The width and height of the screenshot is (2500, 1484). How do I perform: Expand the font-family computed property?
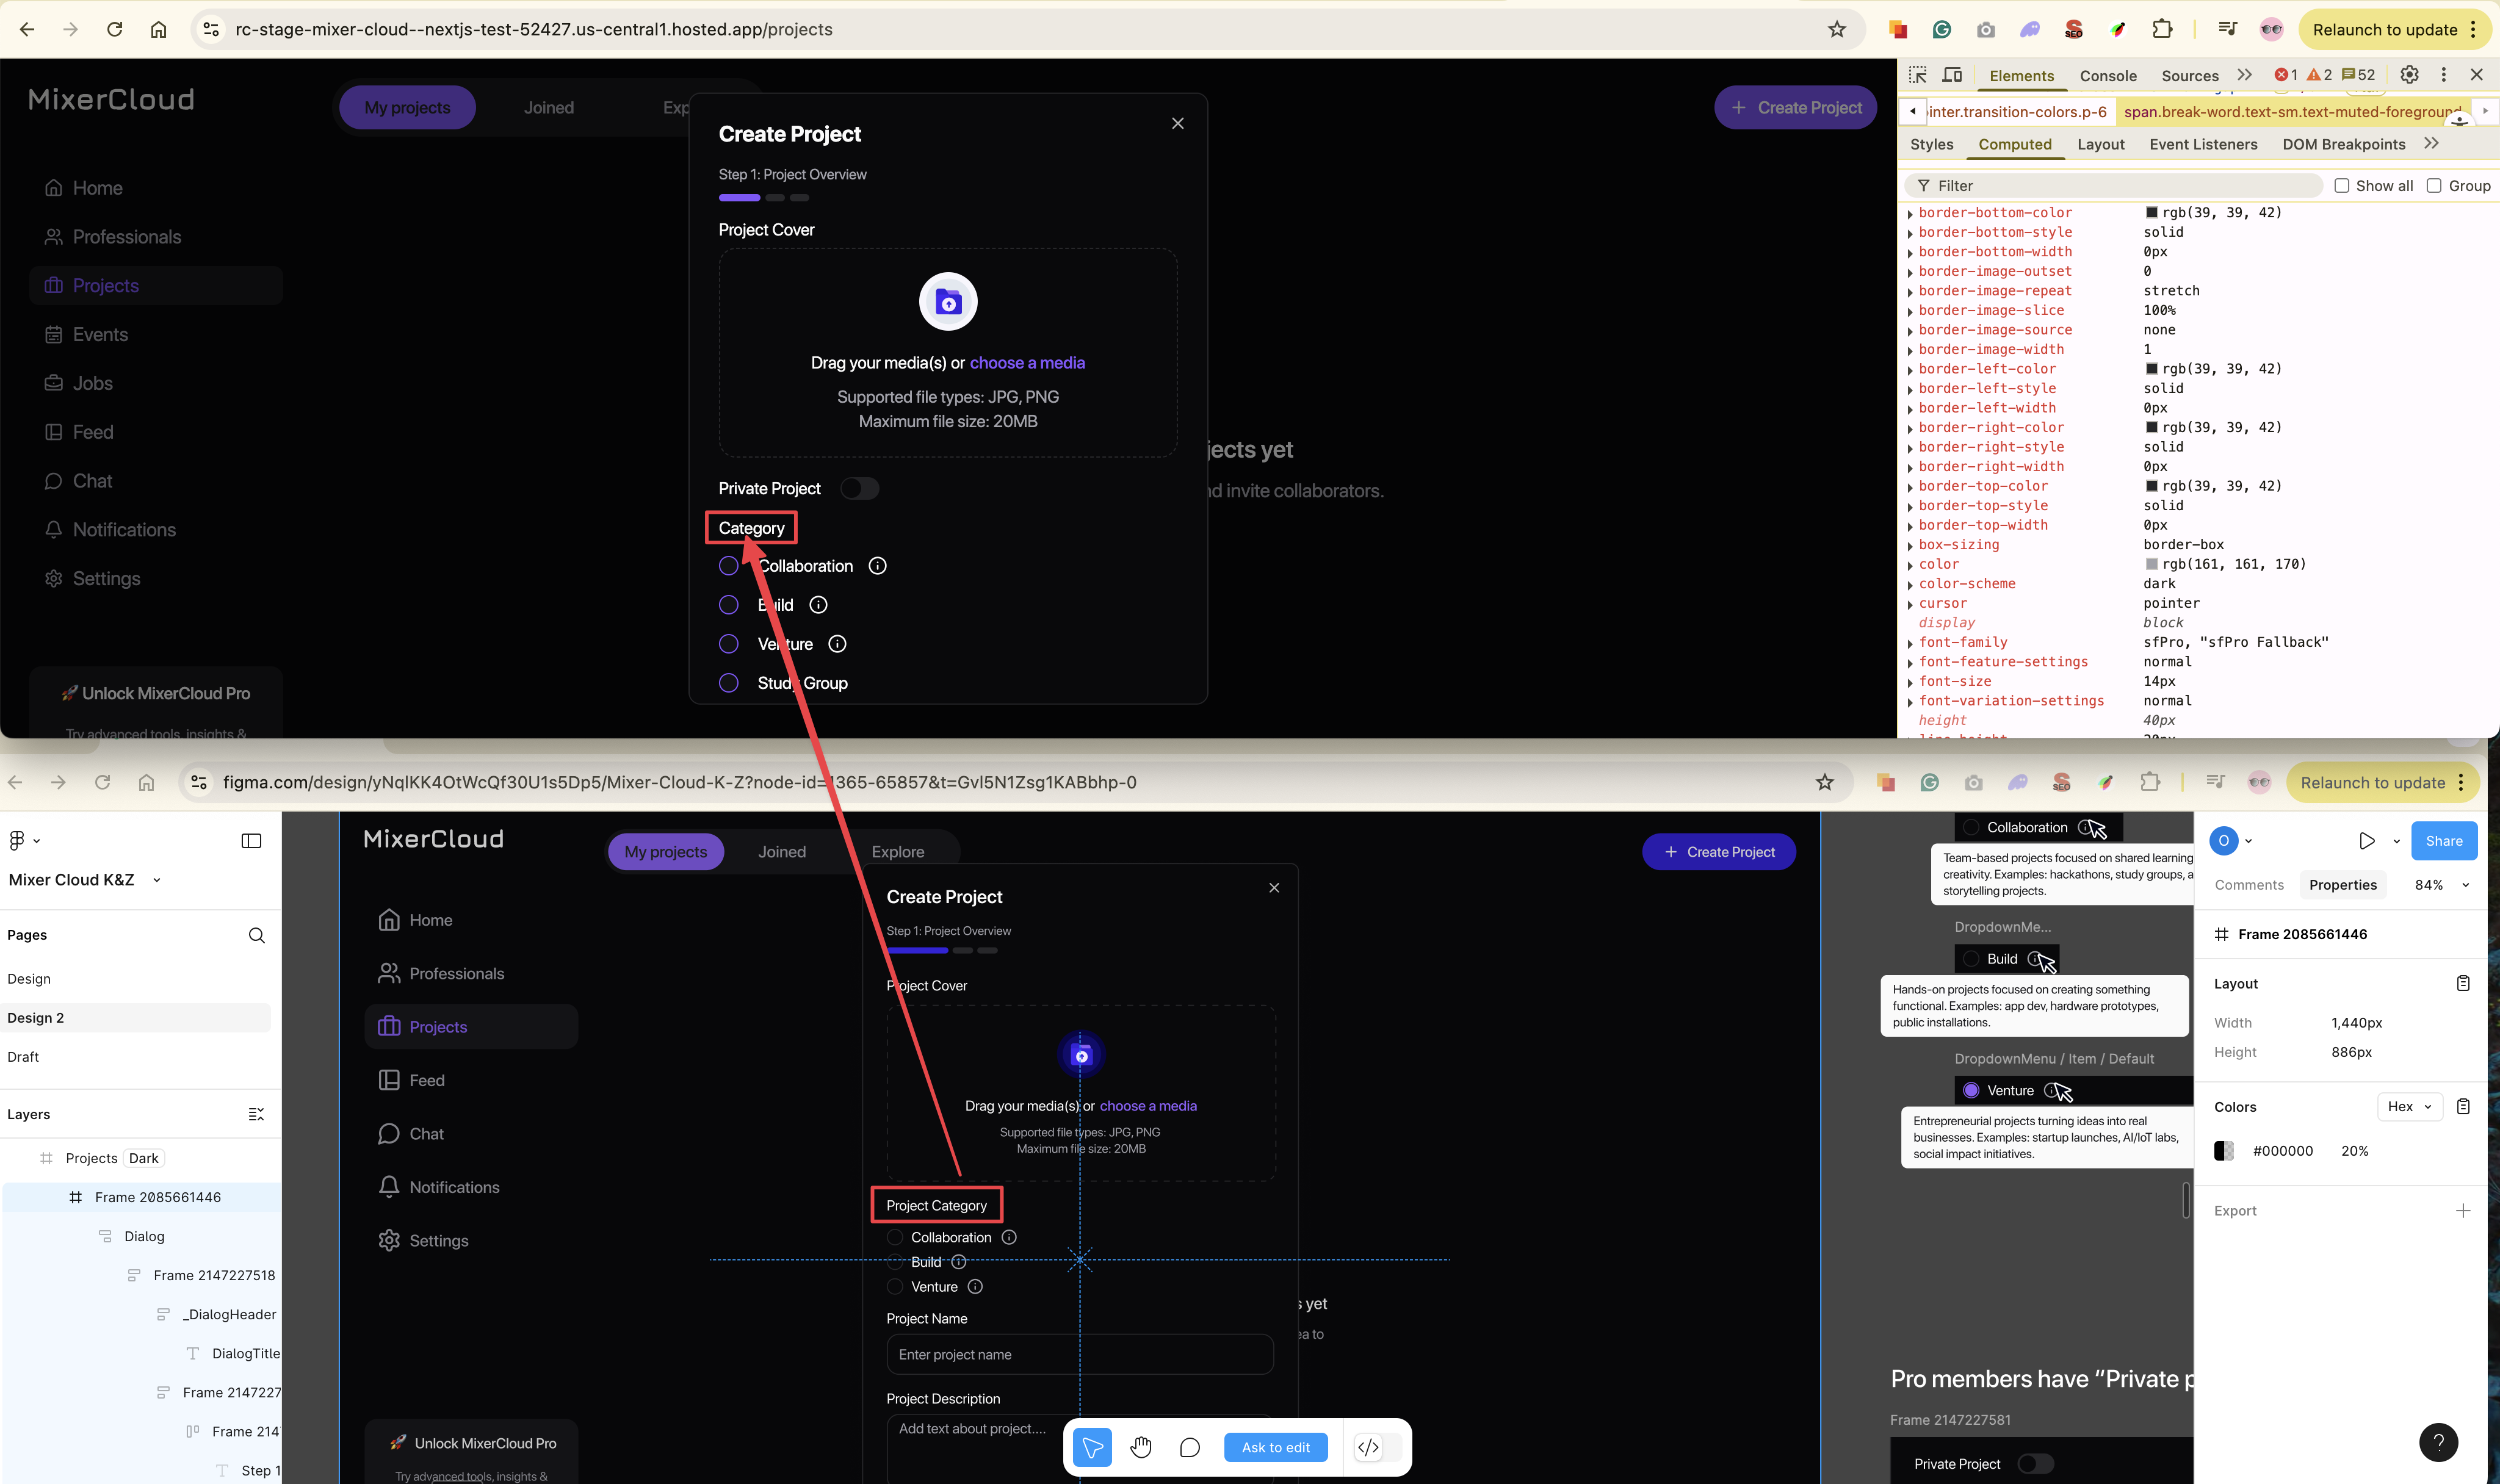click(1910, 643)
